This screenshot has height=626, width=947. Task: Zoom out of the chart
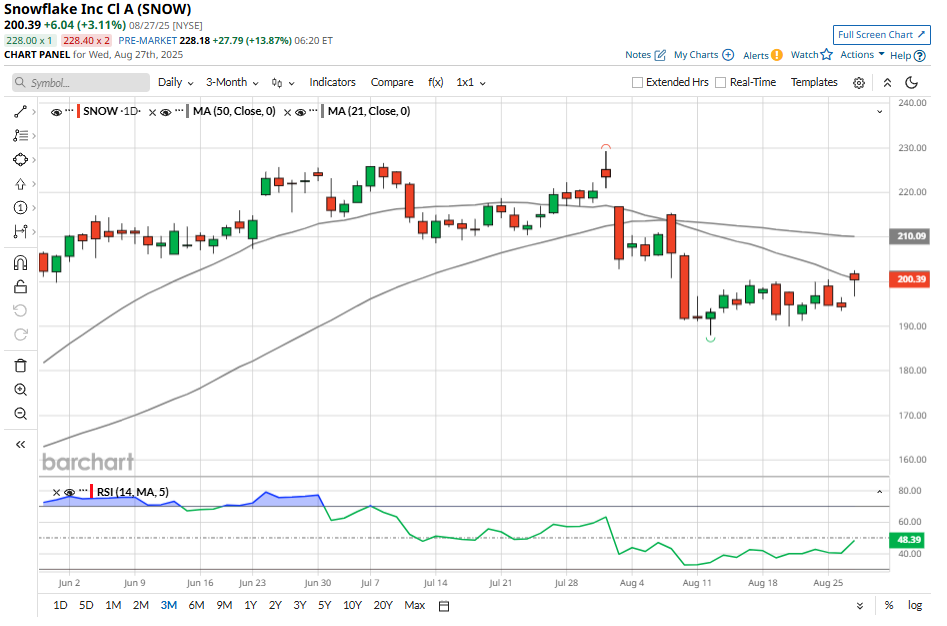pos(20,414)
